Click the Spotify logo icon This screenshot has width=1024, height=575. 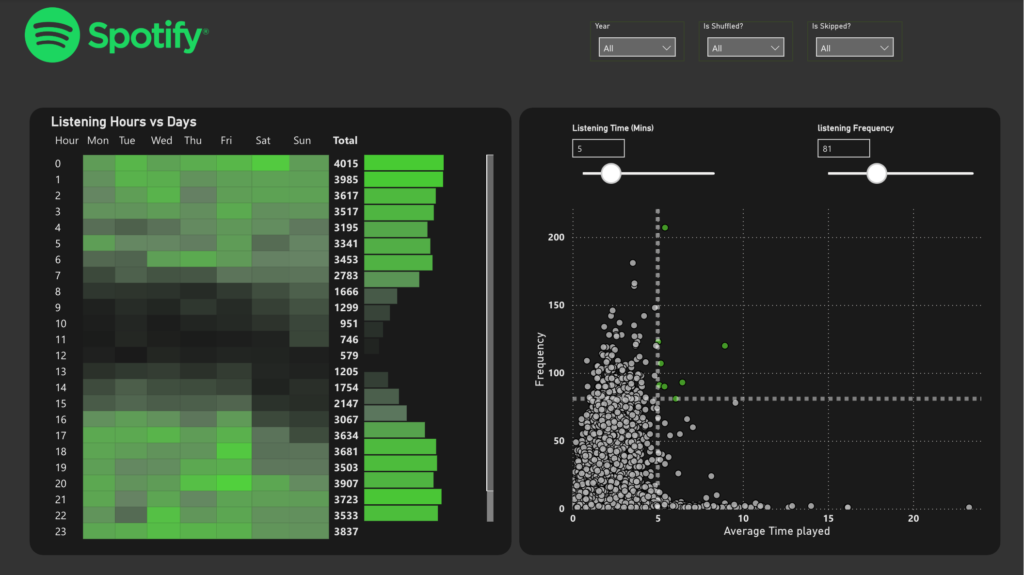pyautogui.click(x=52, y=35)
